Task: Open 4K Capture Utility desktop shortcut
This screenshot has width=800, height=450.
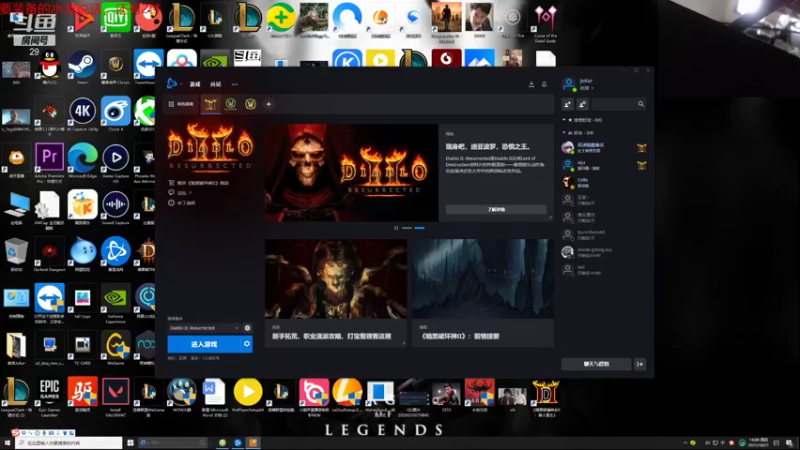Action: click(x=82, y=114)
